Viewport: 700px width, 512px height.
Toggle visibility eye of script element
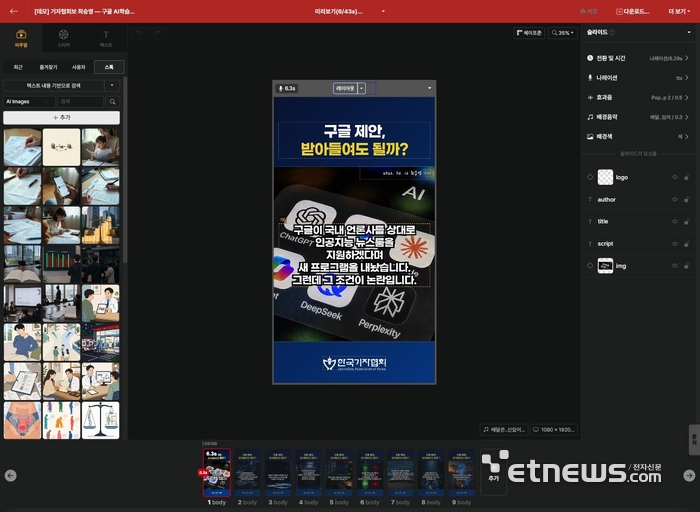tap(675, 244)
